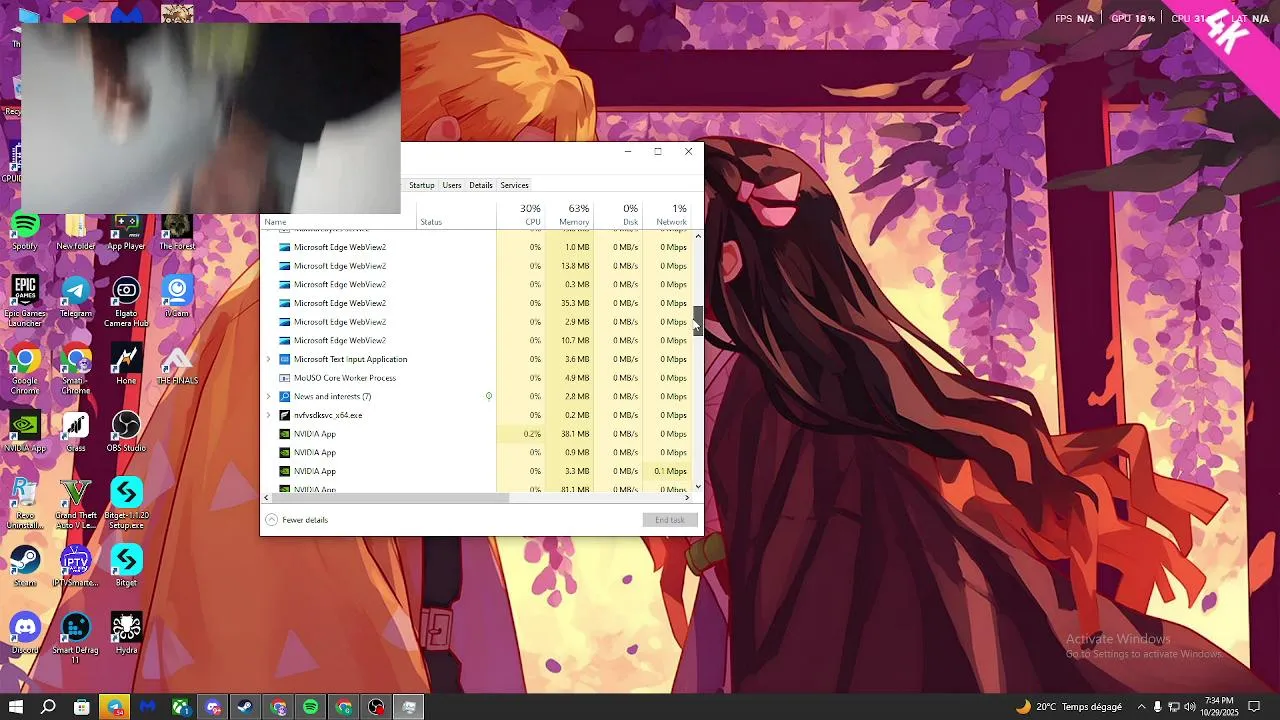Open IPTV Smarters desktop shortcut
This screenshot has height=720, width=1280.
pyautogui.click(x=76, y=566)
